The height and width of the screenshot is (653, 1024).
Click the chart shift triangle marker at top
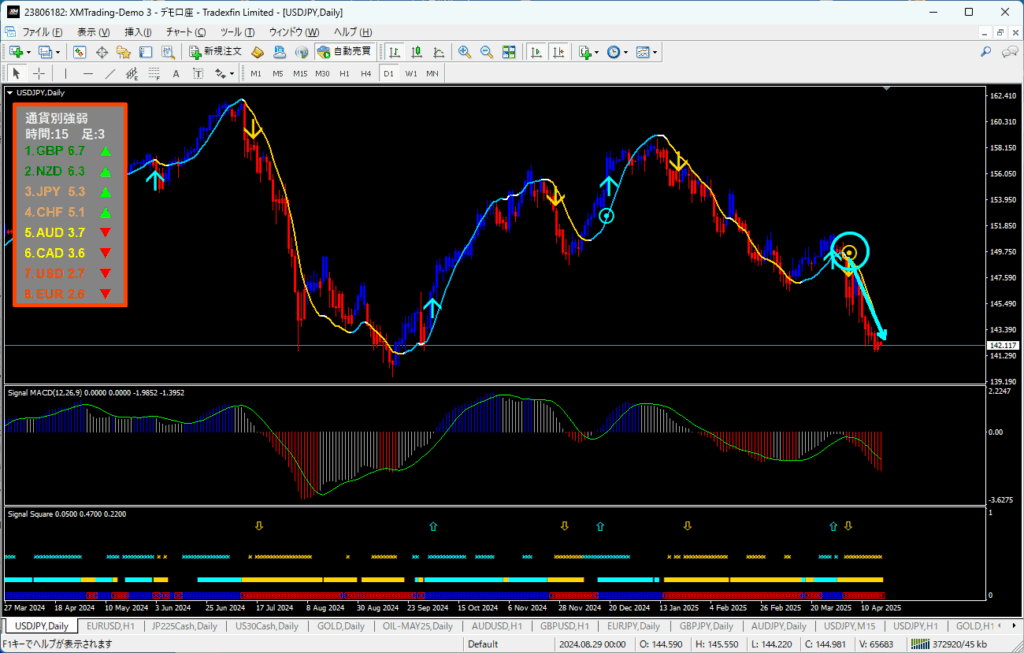tap(886, 88)
